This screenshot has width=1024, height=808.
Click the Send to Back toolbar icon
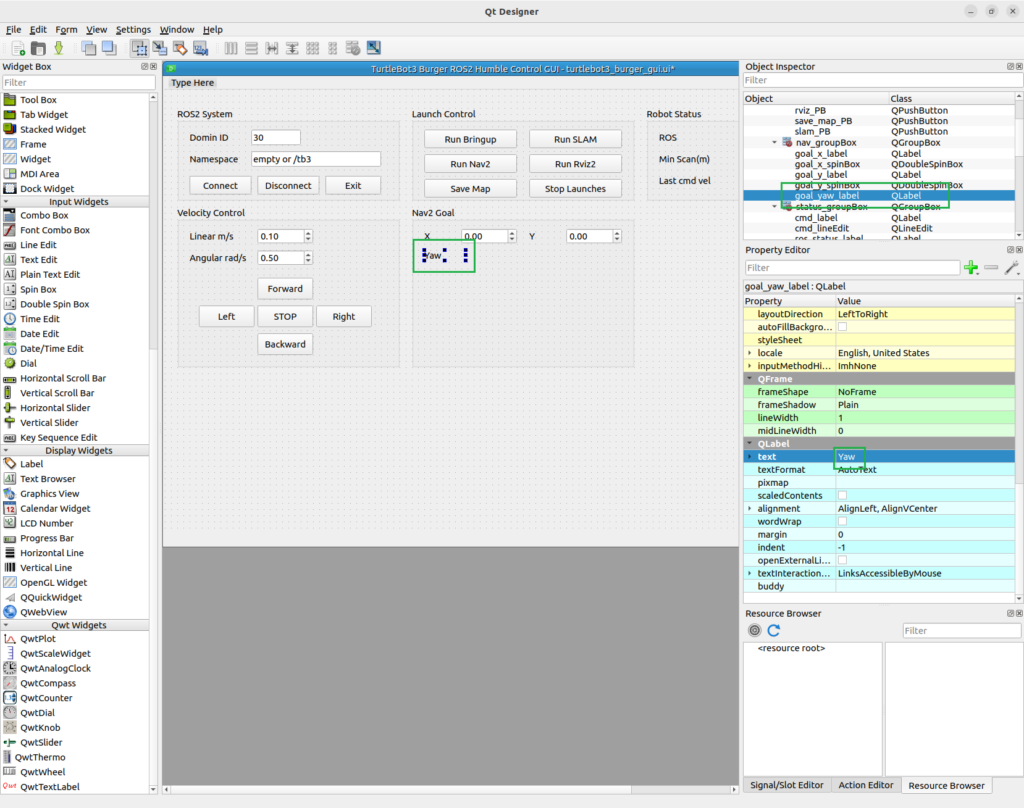(x=89, y=48)
